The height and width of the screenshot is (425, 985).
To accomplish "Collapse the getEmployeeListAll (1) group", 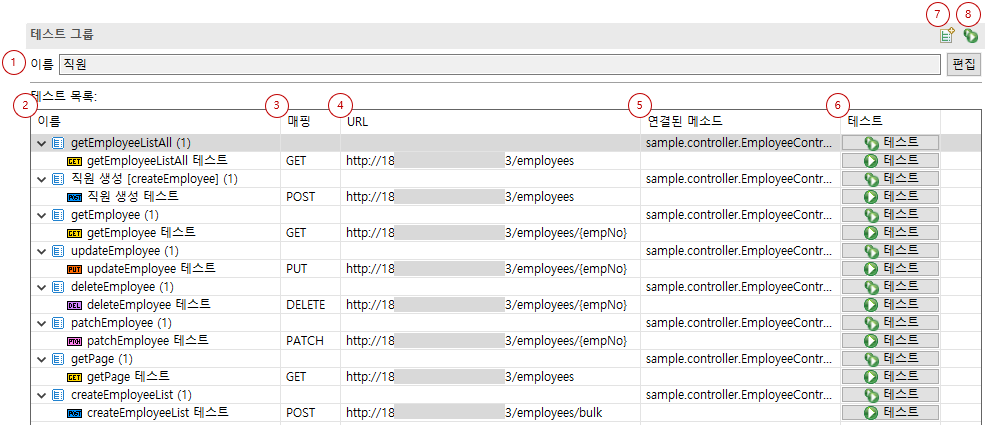I will (41, 143).
